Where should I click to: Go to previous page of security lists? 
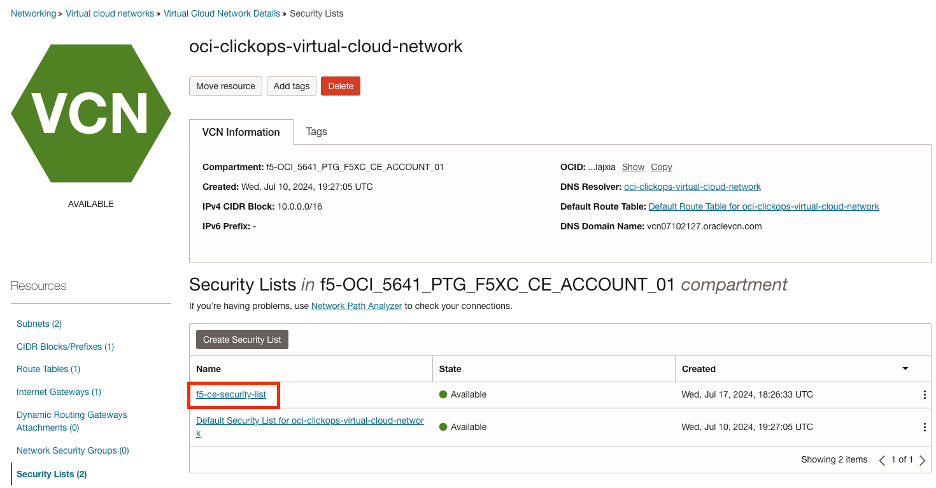[x=882, y=460]
